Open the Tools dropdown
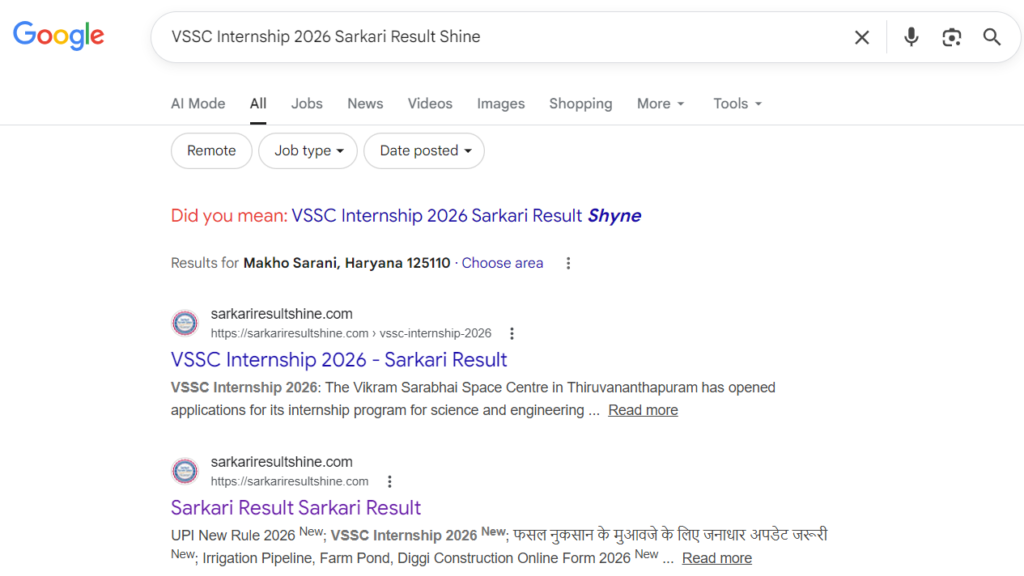Screen dimensions: 1024x576 [x=737, y=104]
